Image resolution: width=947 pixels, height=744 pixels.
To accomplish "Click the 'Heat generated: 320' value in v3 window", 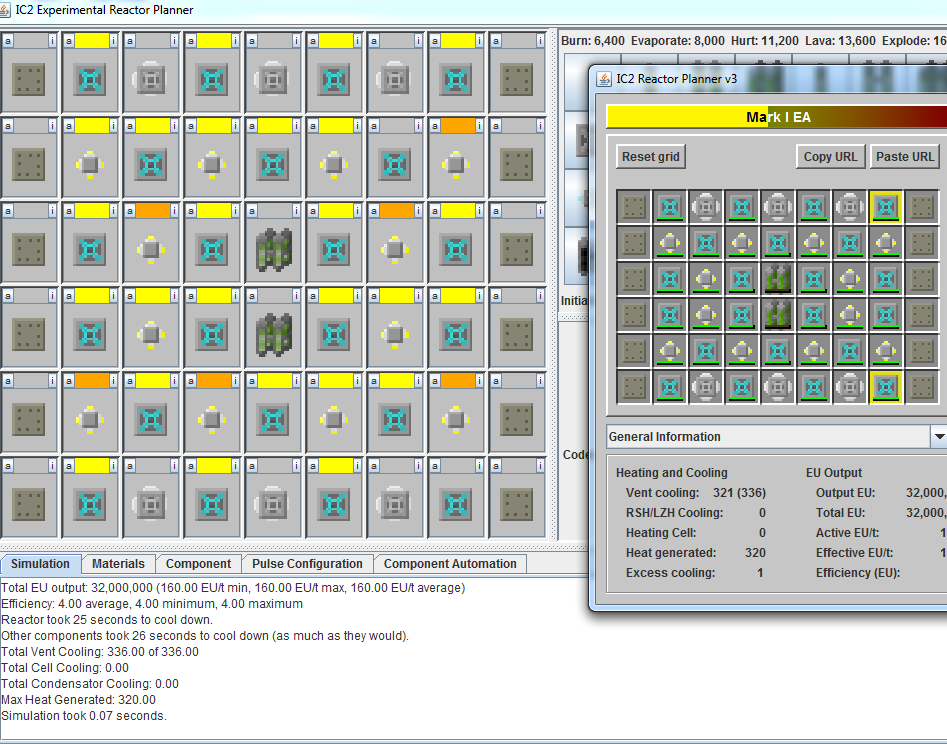I will point(755,553).
